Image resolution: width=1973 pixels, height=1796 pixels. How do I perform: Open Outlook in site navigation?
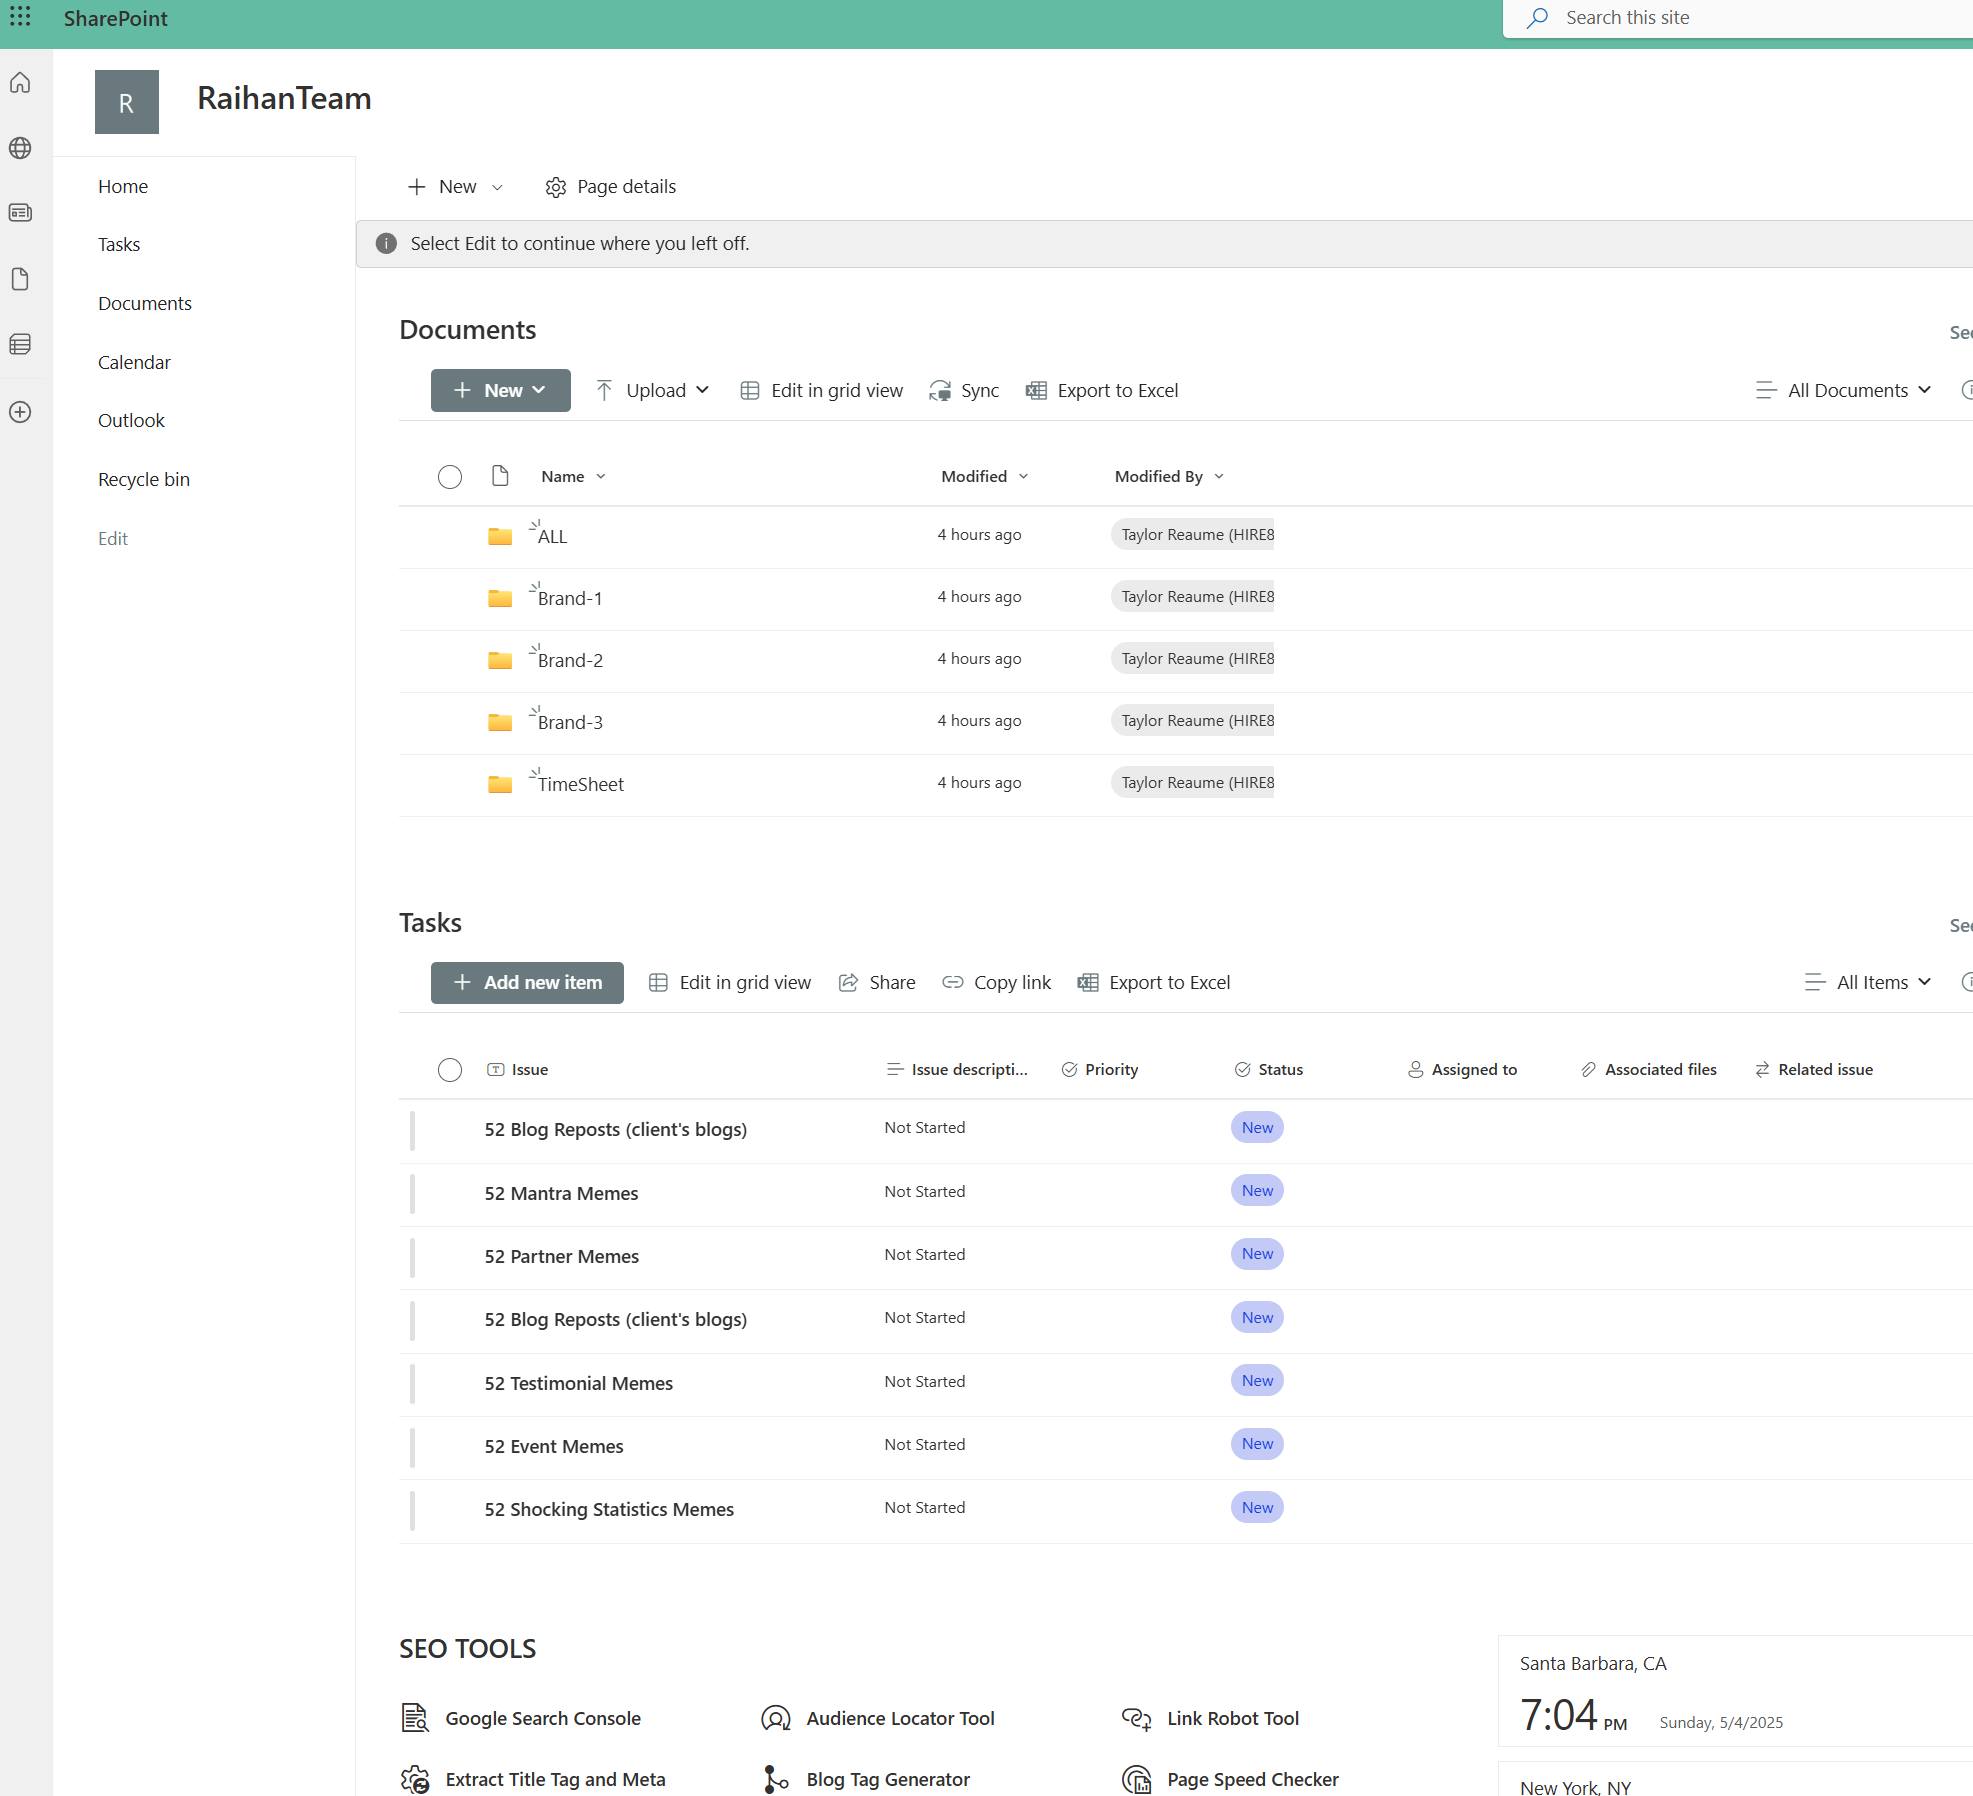point(131,421)
